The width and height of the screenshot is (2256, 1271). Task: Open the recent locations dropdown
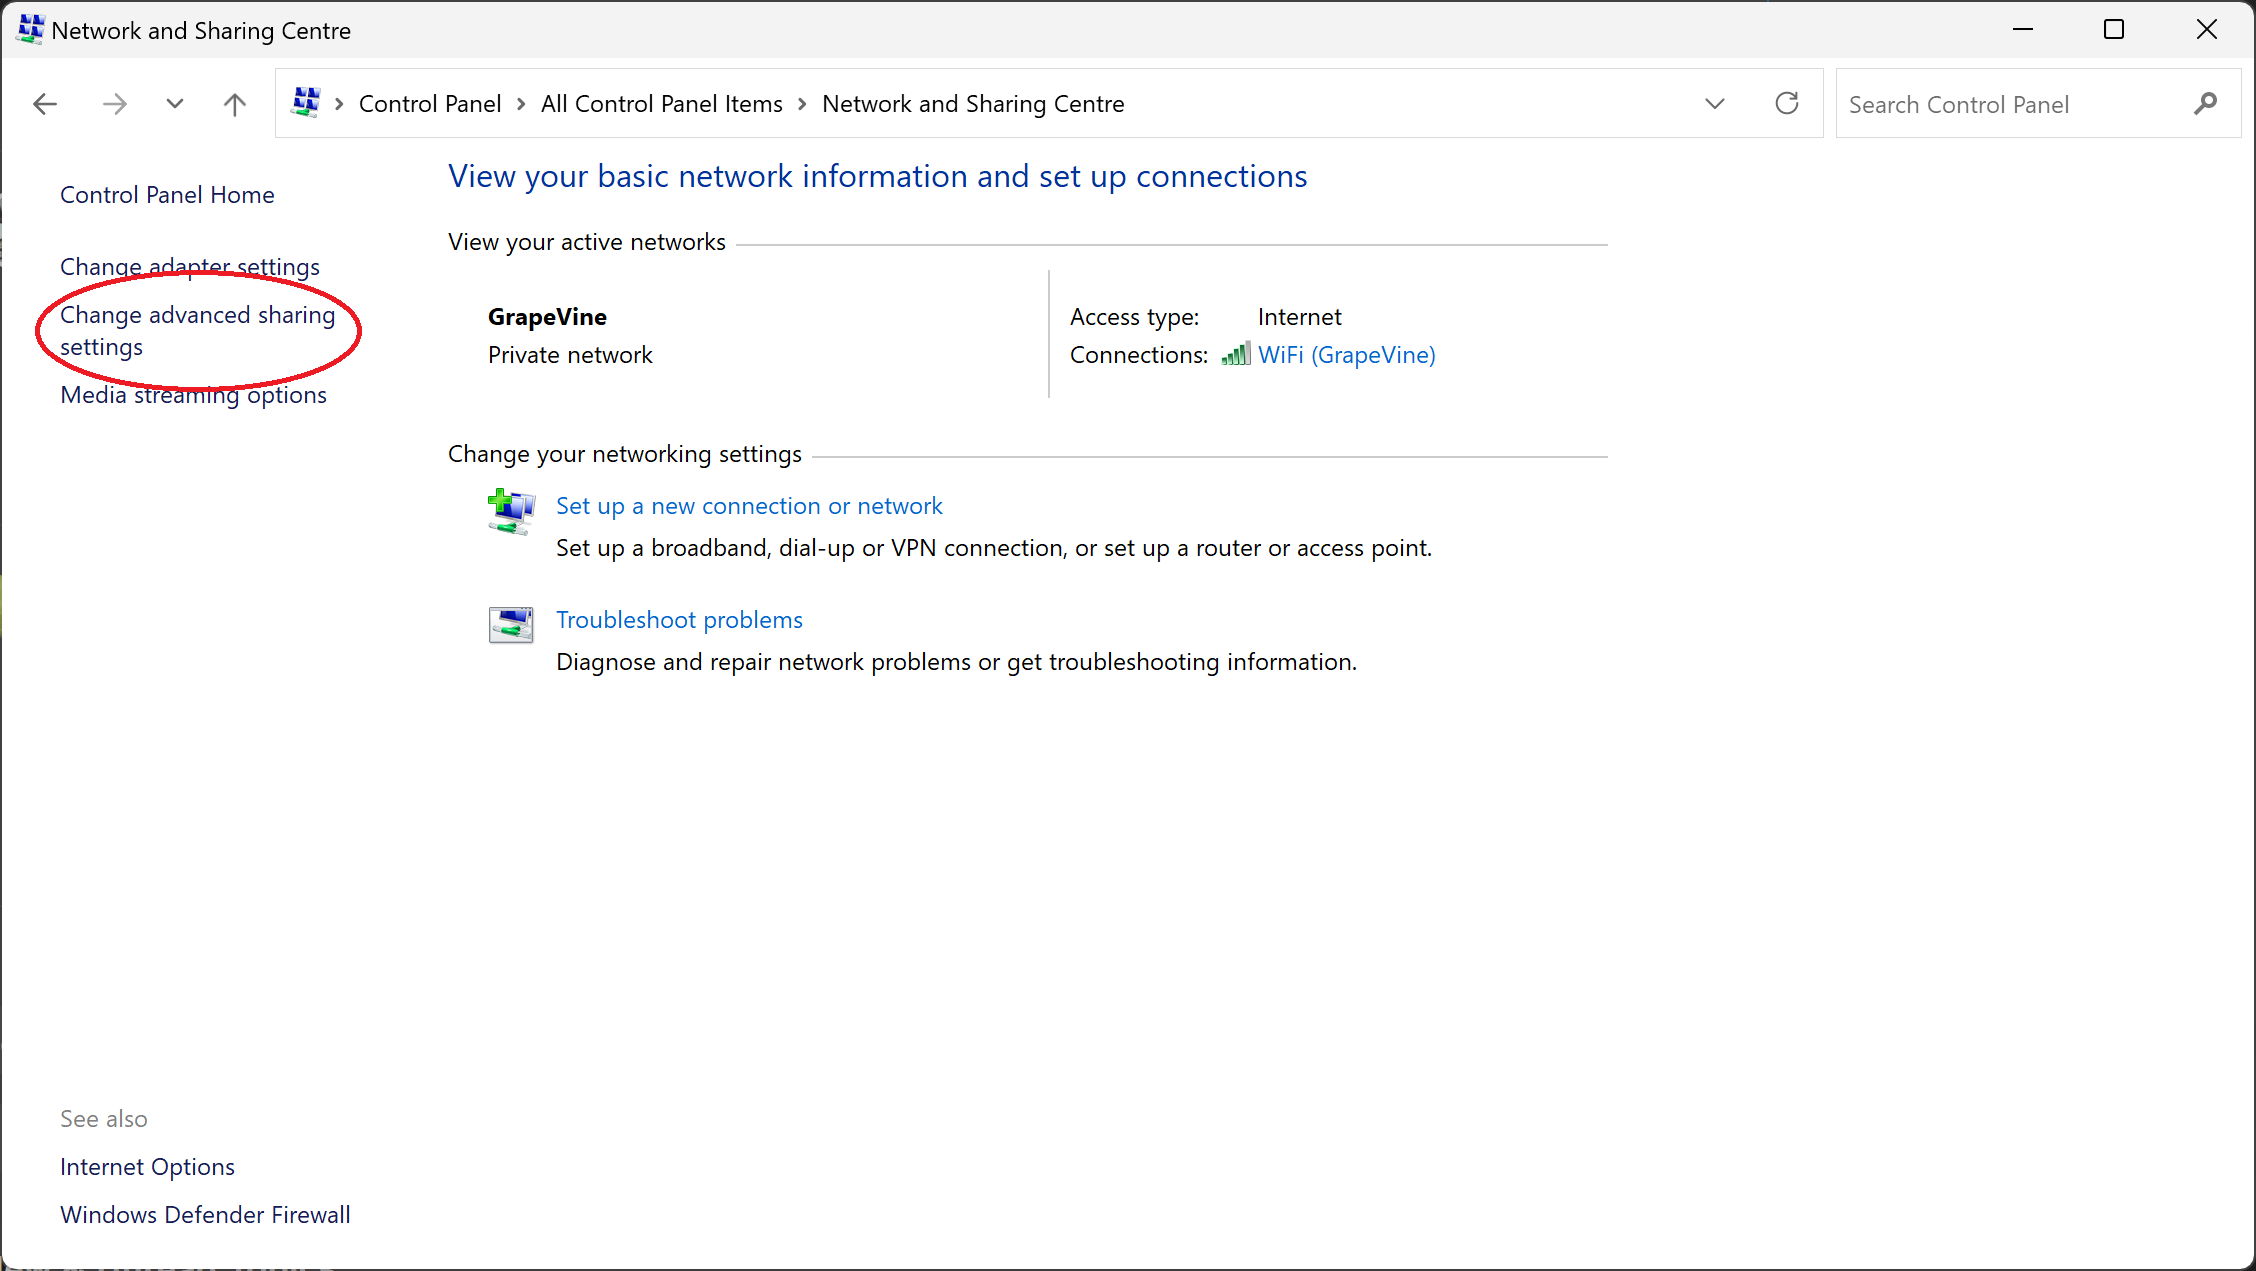click(175, 104)
